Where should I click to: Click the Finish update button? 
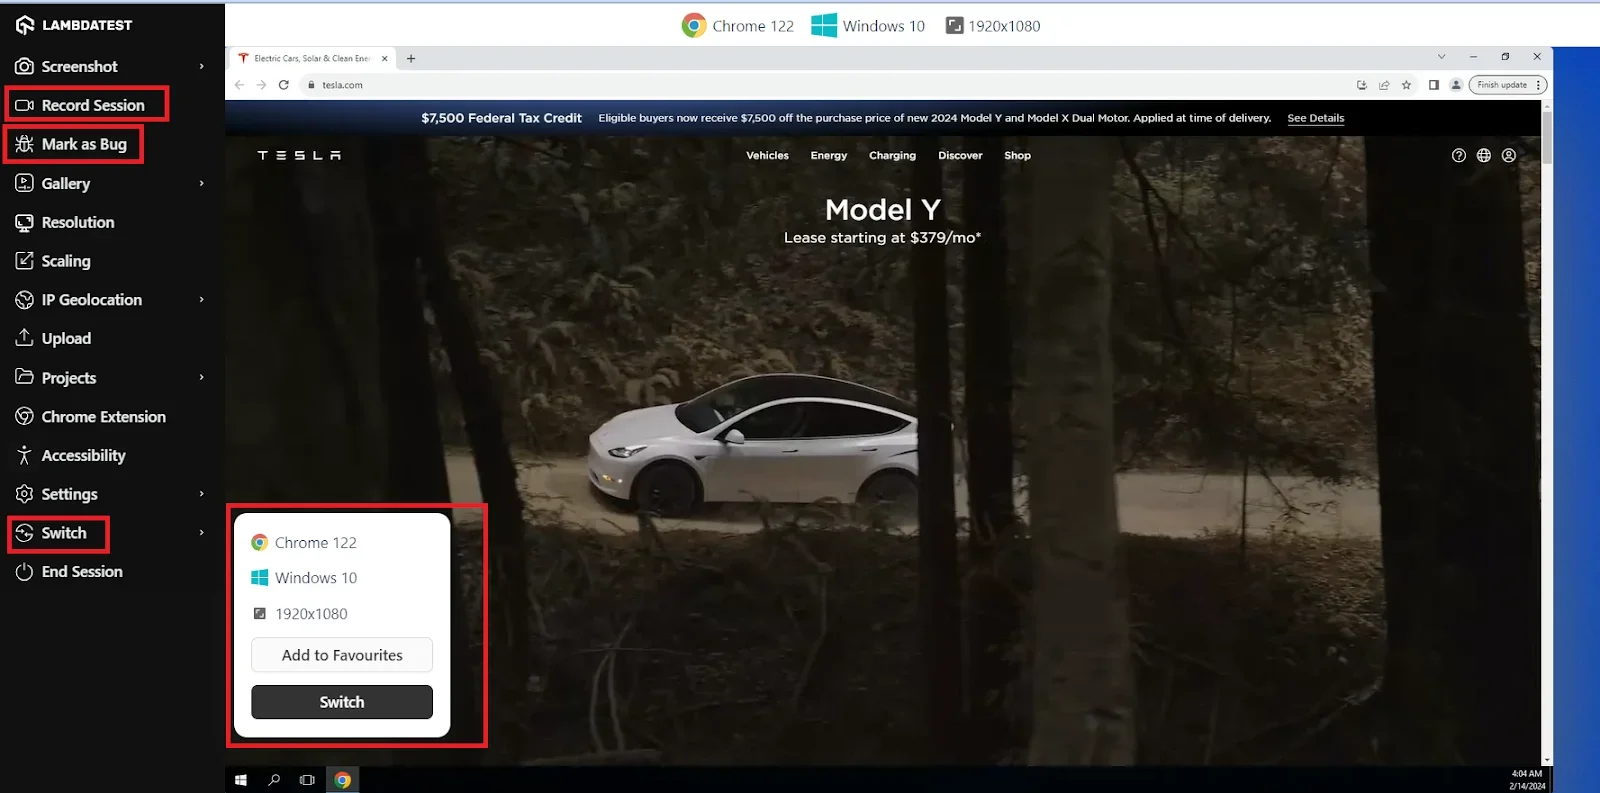click(x=1508, y=85)
